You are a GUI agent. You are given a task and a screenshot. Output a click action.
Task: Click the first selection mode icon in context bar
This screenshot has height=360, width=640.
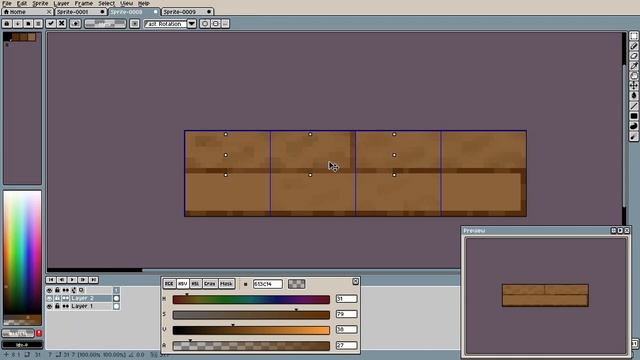pyautogui.click(x=7, y=24)
